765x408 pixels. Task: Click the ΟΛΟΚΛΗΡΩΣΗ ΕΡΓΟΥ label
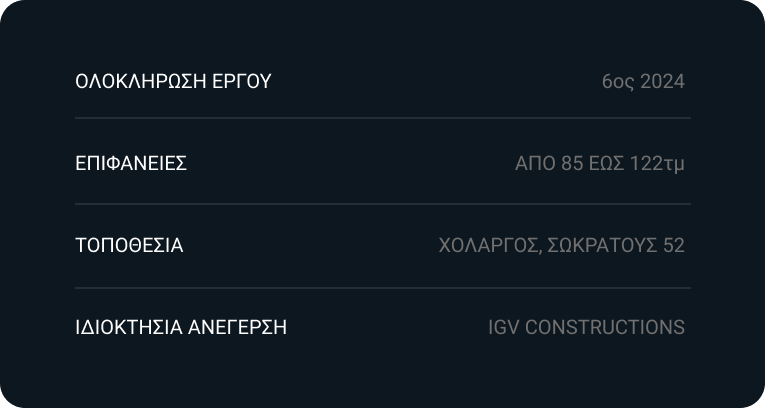[x=173, y=82]
